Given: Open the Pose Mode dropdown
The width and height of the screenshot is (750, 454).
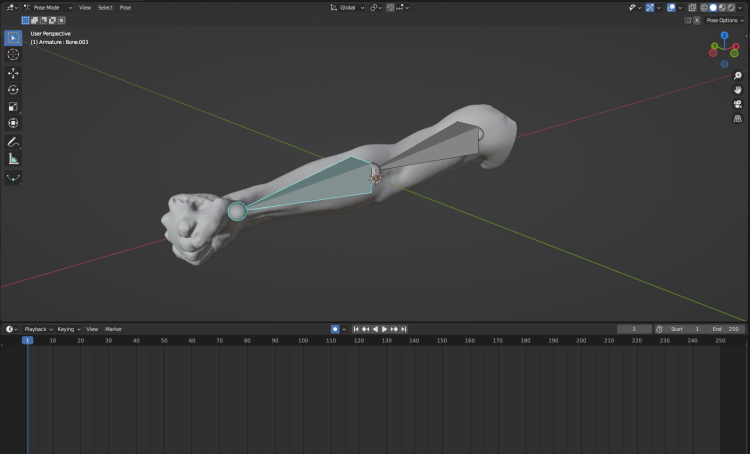Looking at the screenshot, I should pyautogui.click(x=47, y=7).
